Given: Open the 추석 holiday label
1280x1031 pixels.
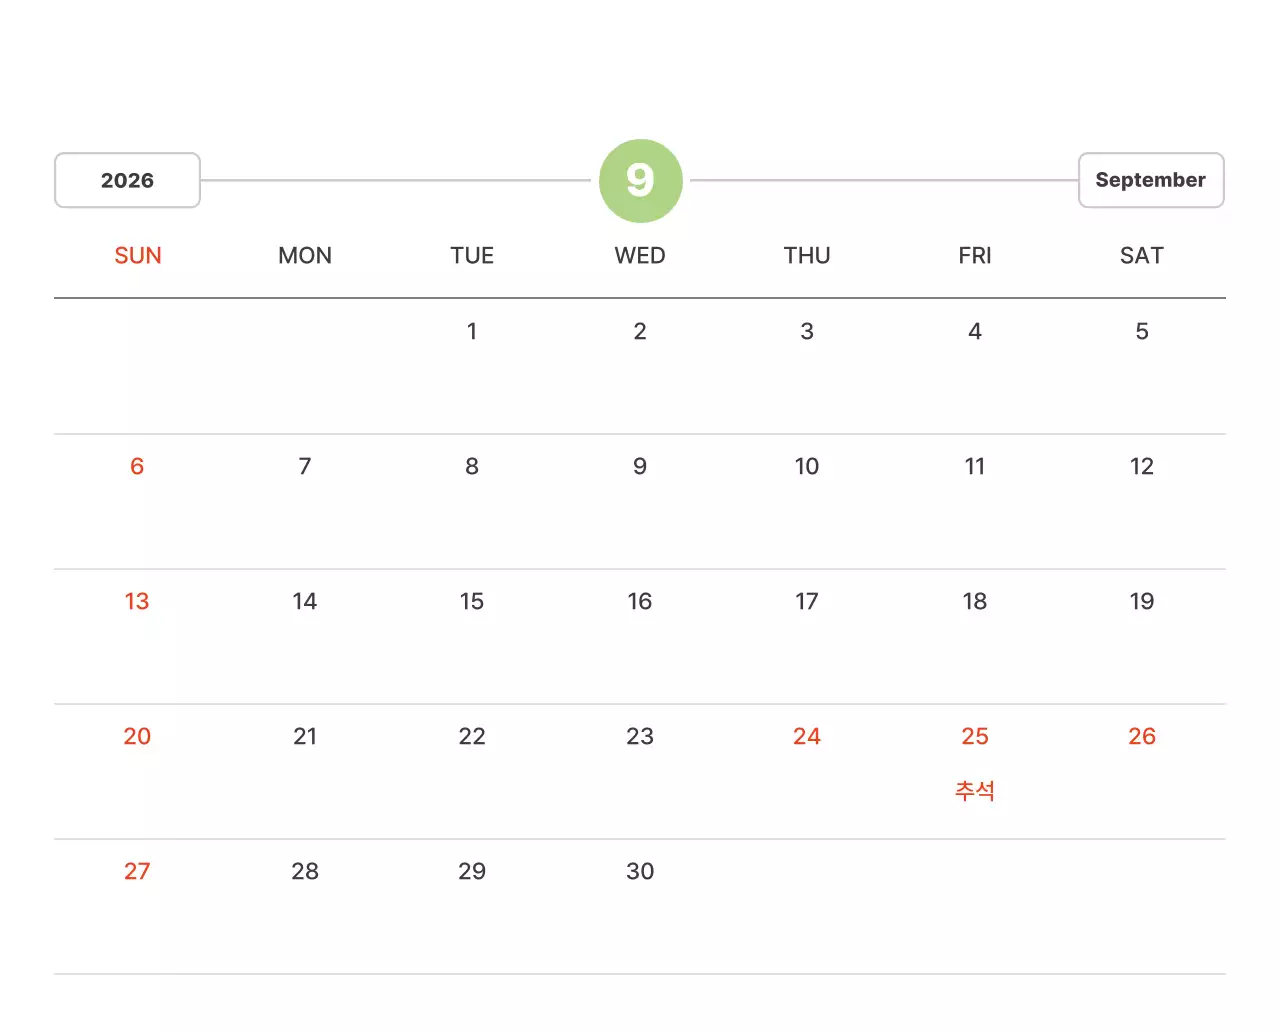Looking at the screenshot, I should point(975,791).
